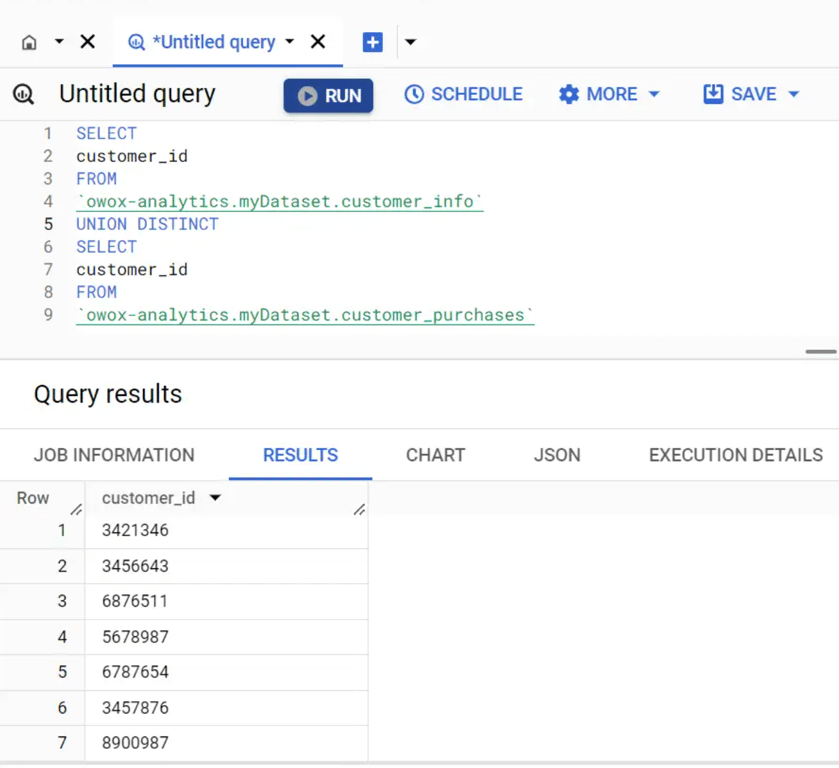Image resolution: width=839 pixels, height=768 pixels.
Task: Select result cell 6876511
Action: coord(226,602)
